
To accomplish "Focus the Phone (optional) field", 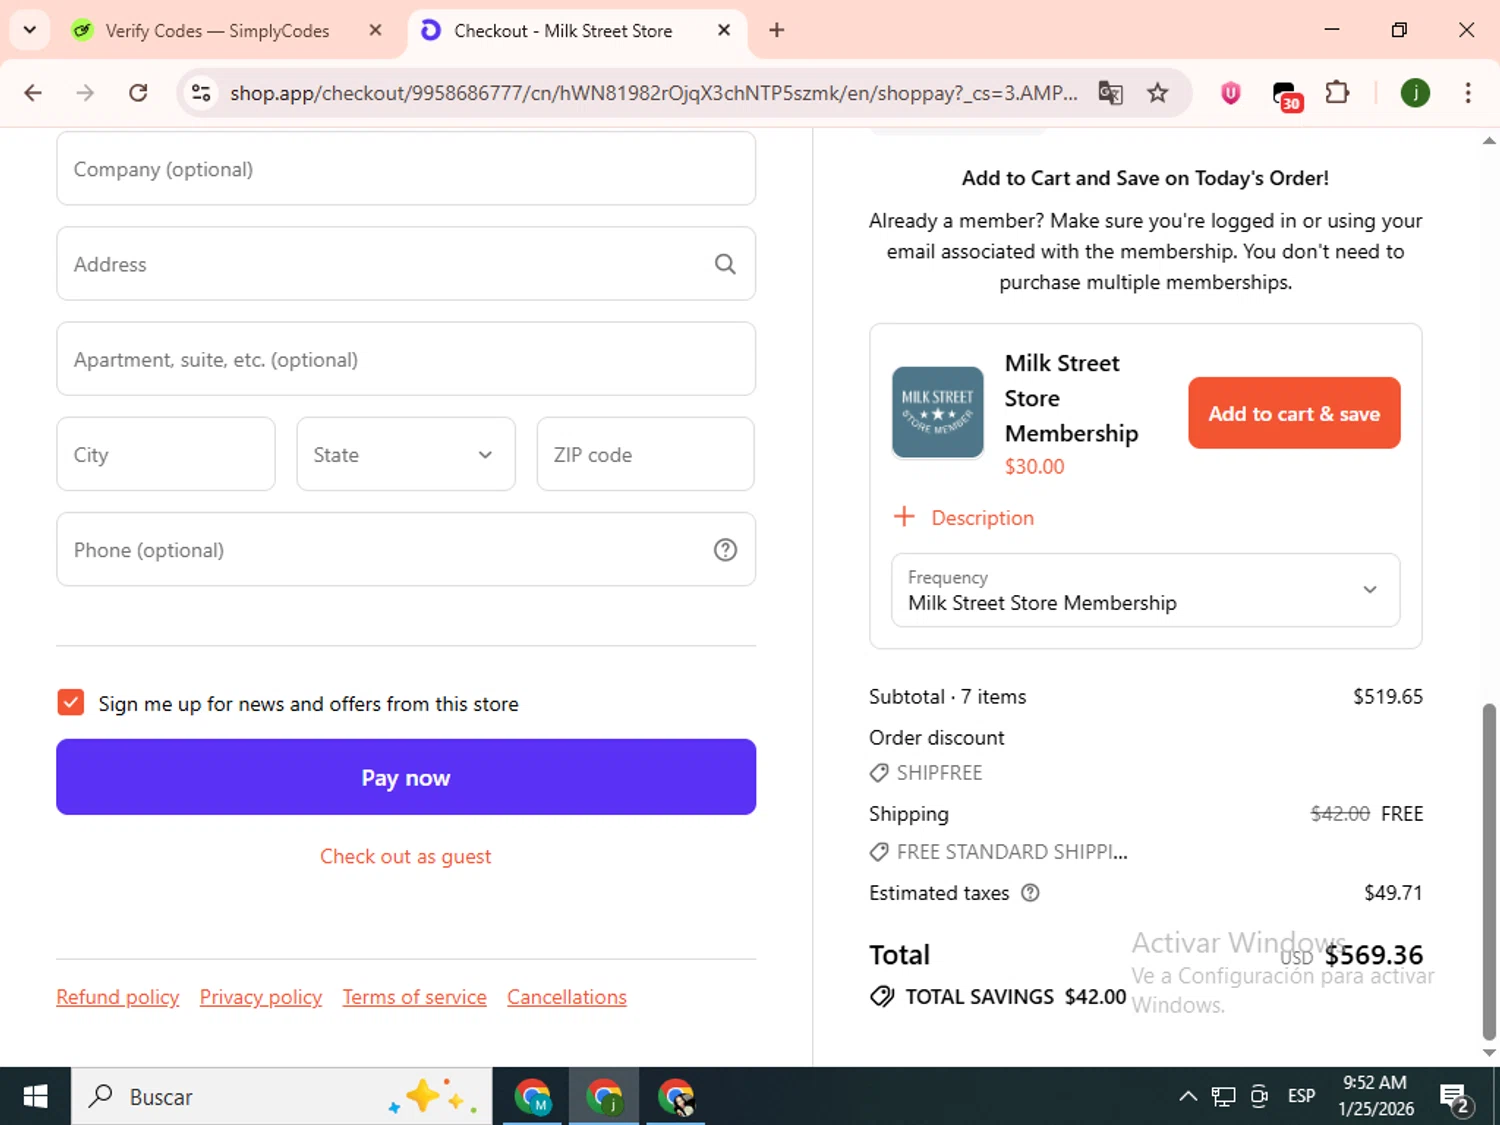I will tap(406, 550).
